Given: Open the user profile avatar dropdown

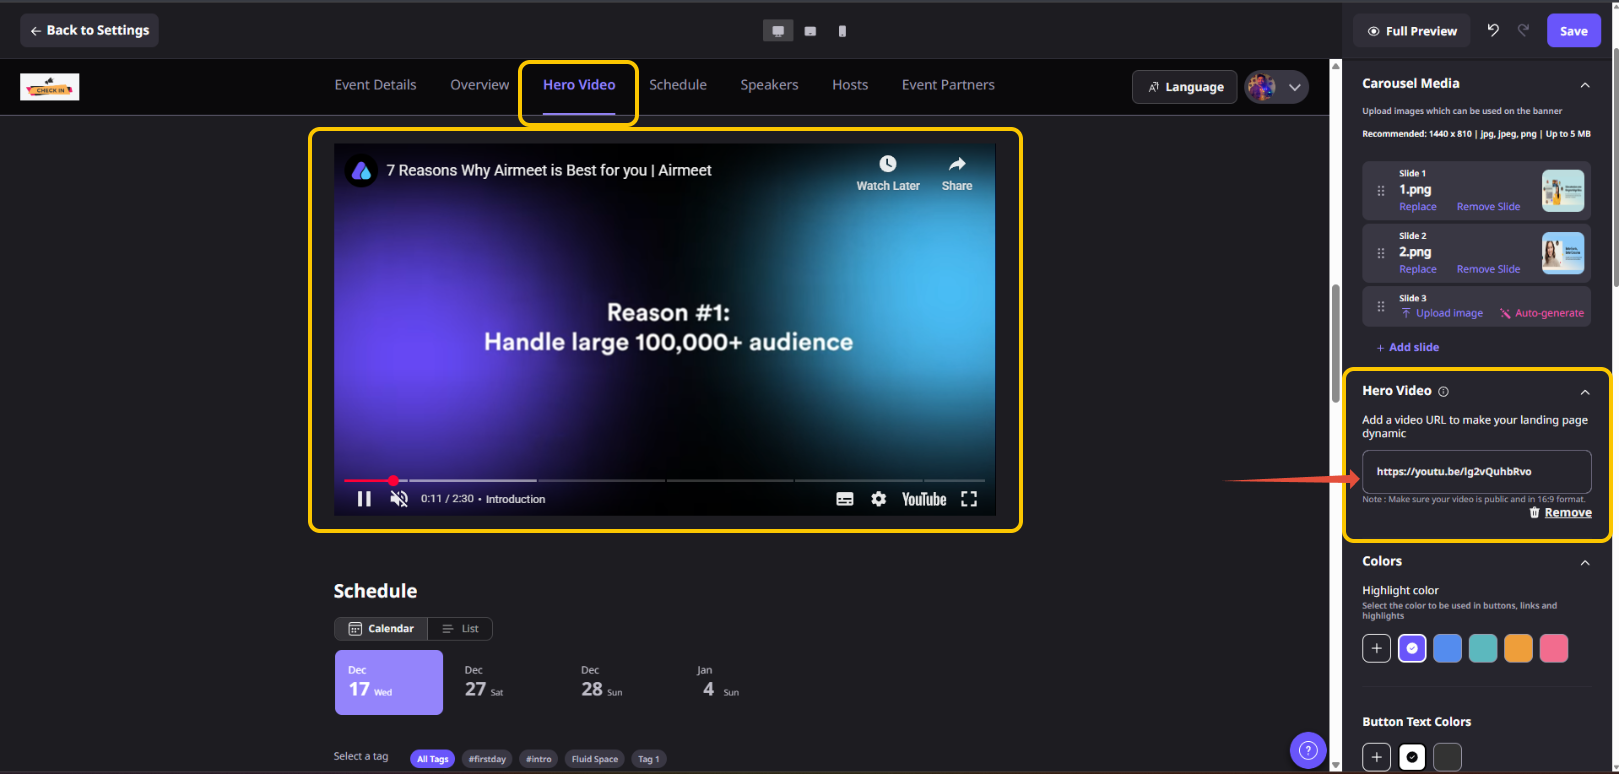Looking at the screenshot, I should 1276,87.
